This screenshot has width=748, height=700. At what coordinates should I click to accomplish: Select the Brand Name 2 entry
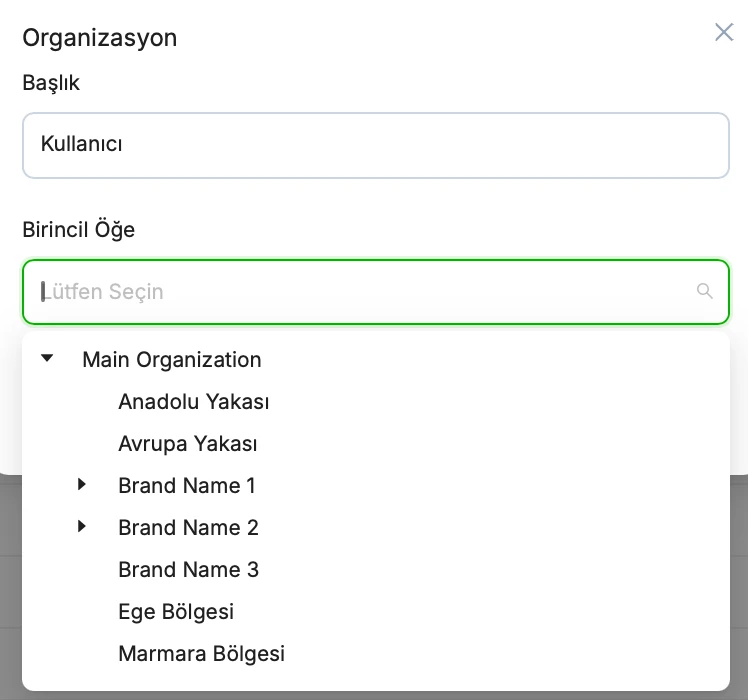tap(188, 527)
